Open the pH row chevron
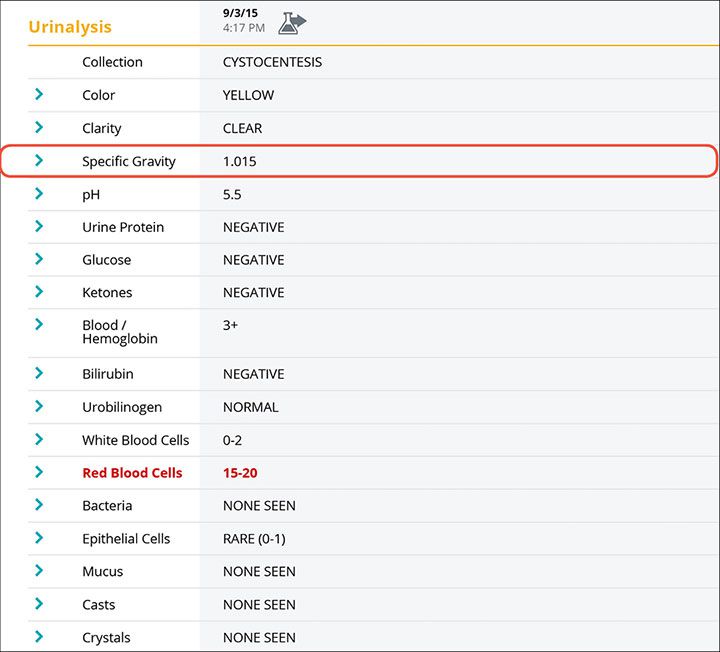This screenshot has height=652, width=720. [39, 194]
